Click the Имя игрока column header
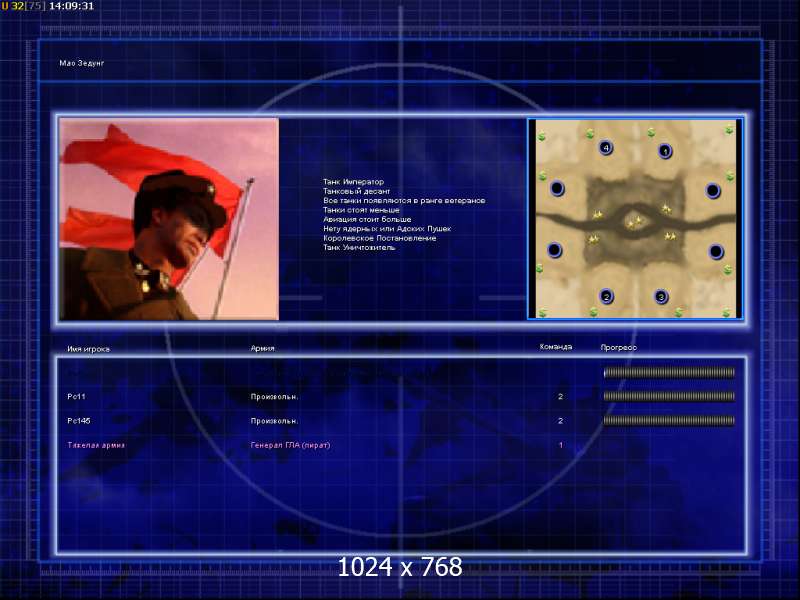800x600 pixels. pyautogui.click(x=88, y=349)
